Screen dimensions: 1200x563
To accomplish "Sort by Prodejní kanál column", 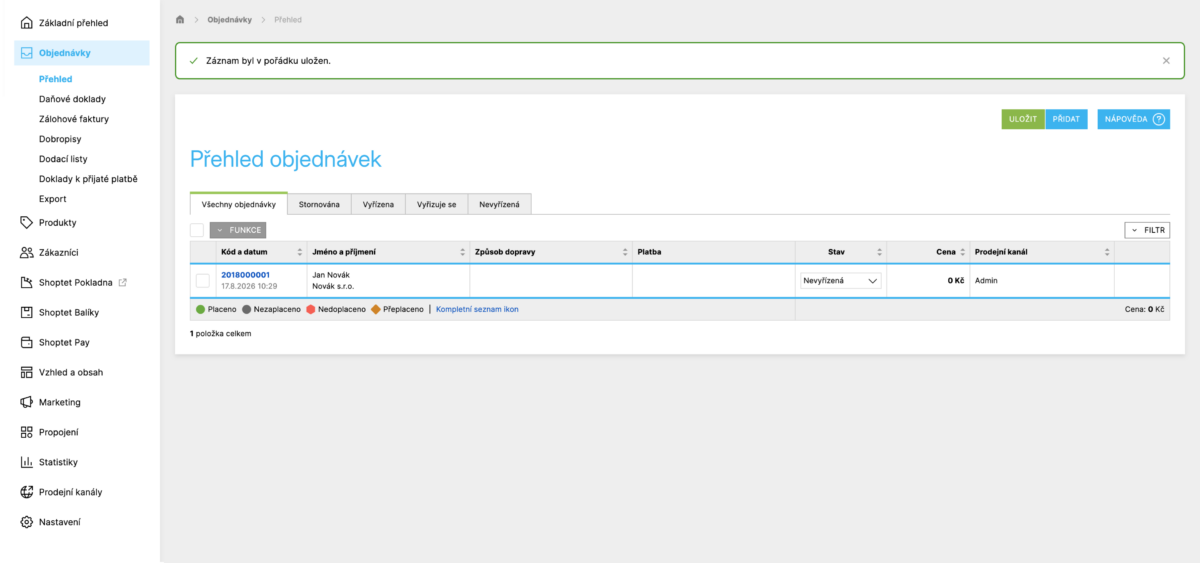I will [1042, 252].
